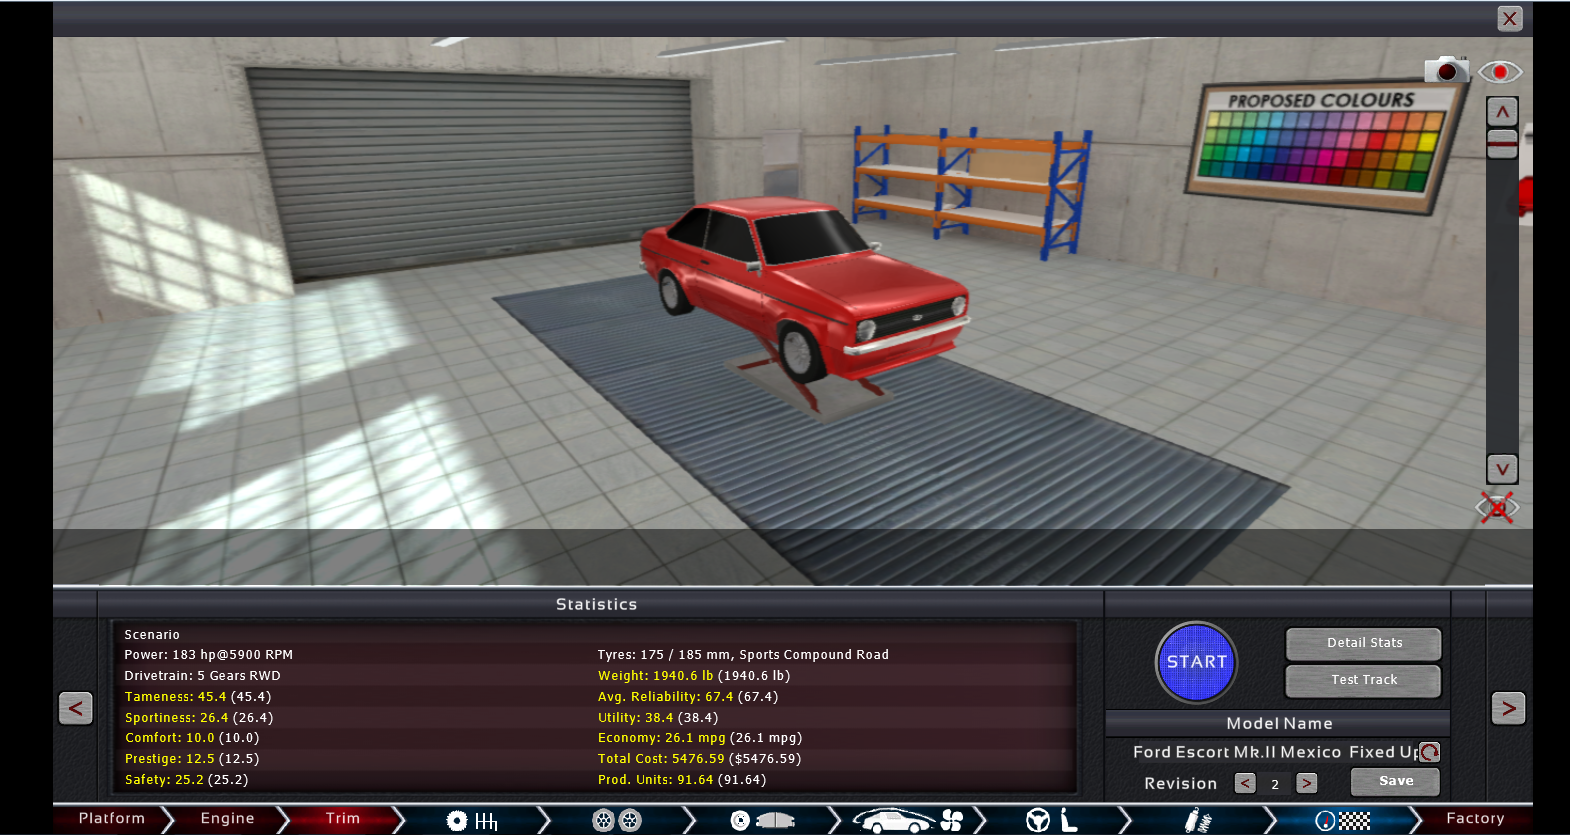Go to next panel with red right arrow
Image resolution: width=1570 pixels, height=835 pixels.
[x=1508, y=709]
